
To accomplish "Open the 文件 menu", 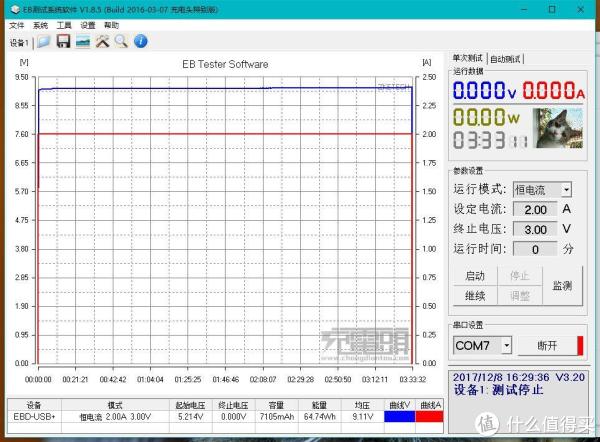I will click(16, 25).
